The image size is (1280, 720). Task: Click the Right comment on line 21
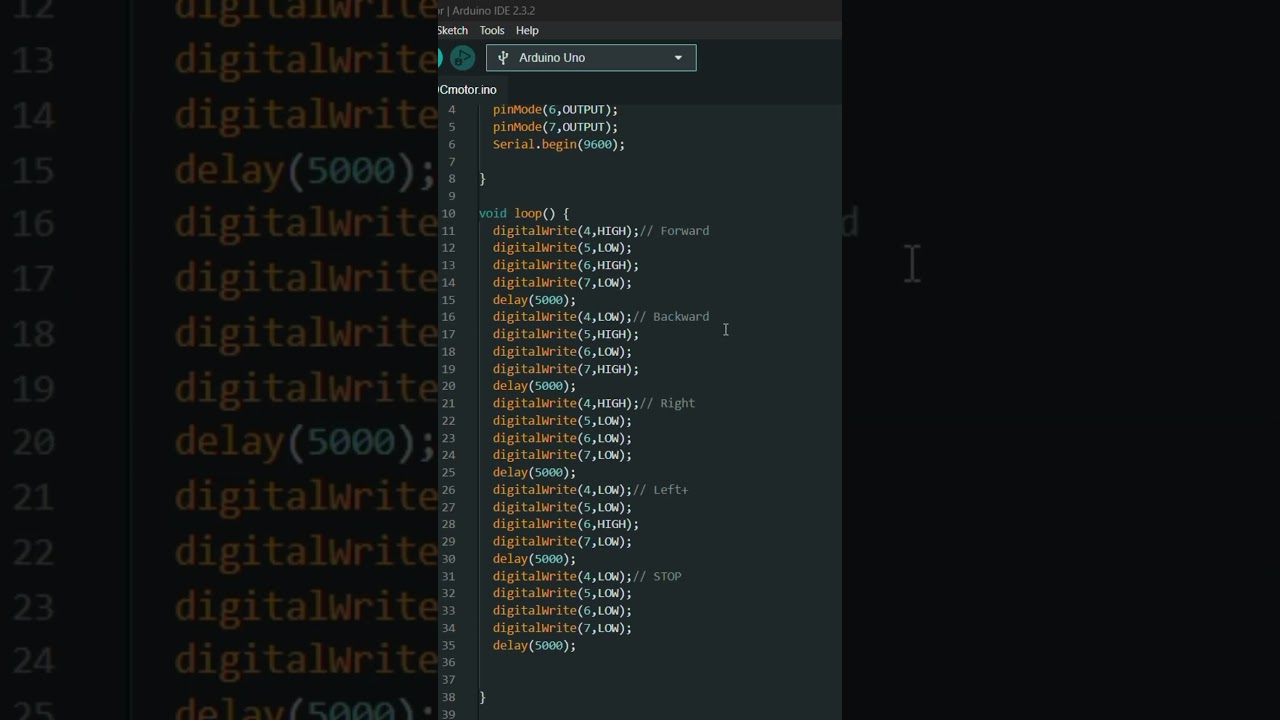(677, 403)
